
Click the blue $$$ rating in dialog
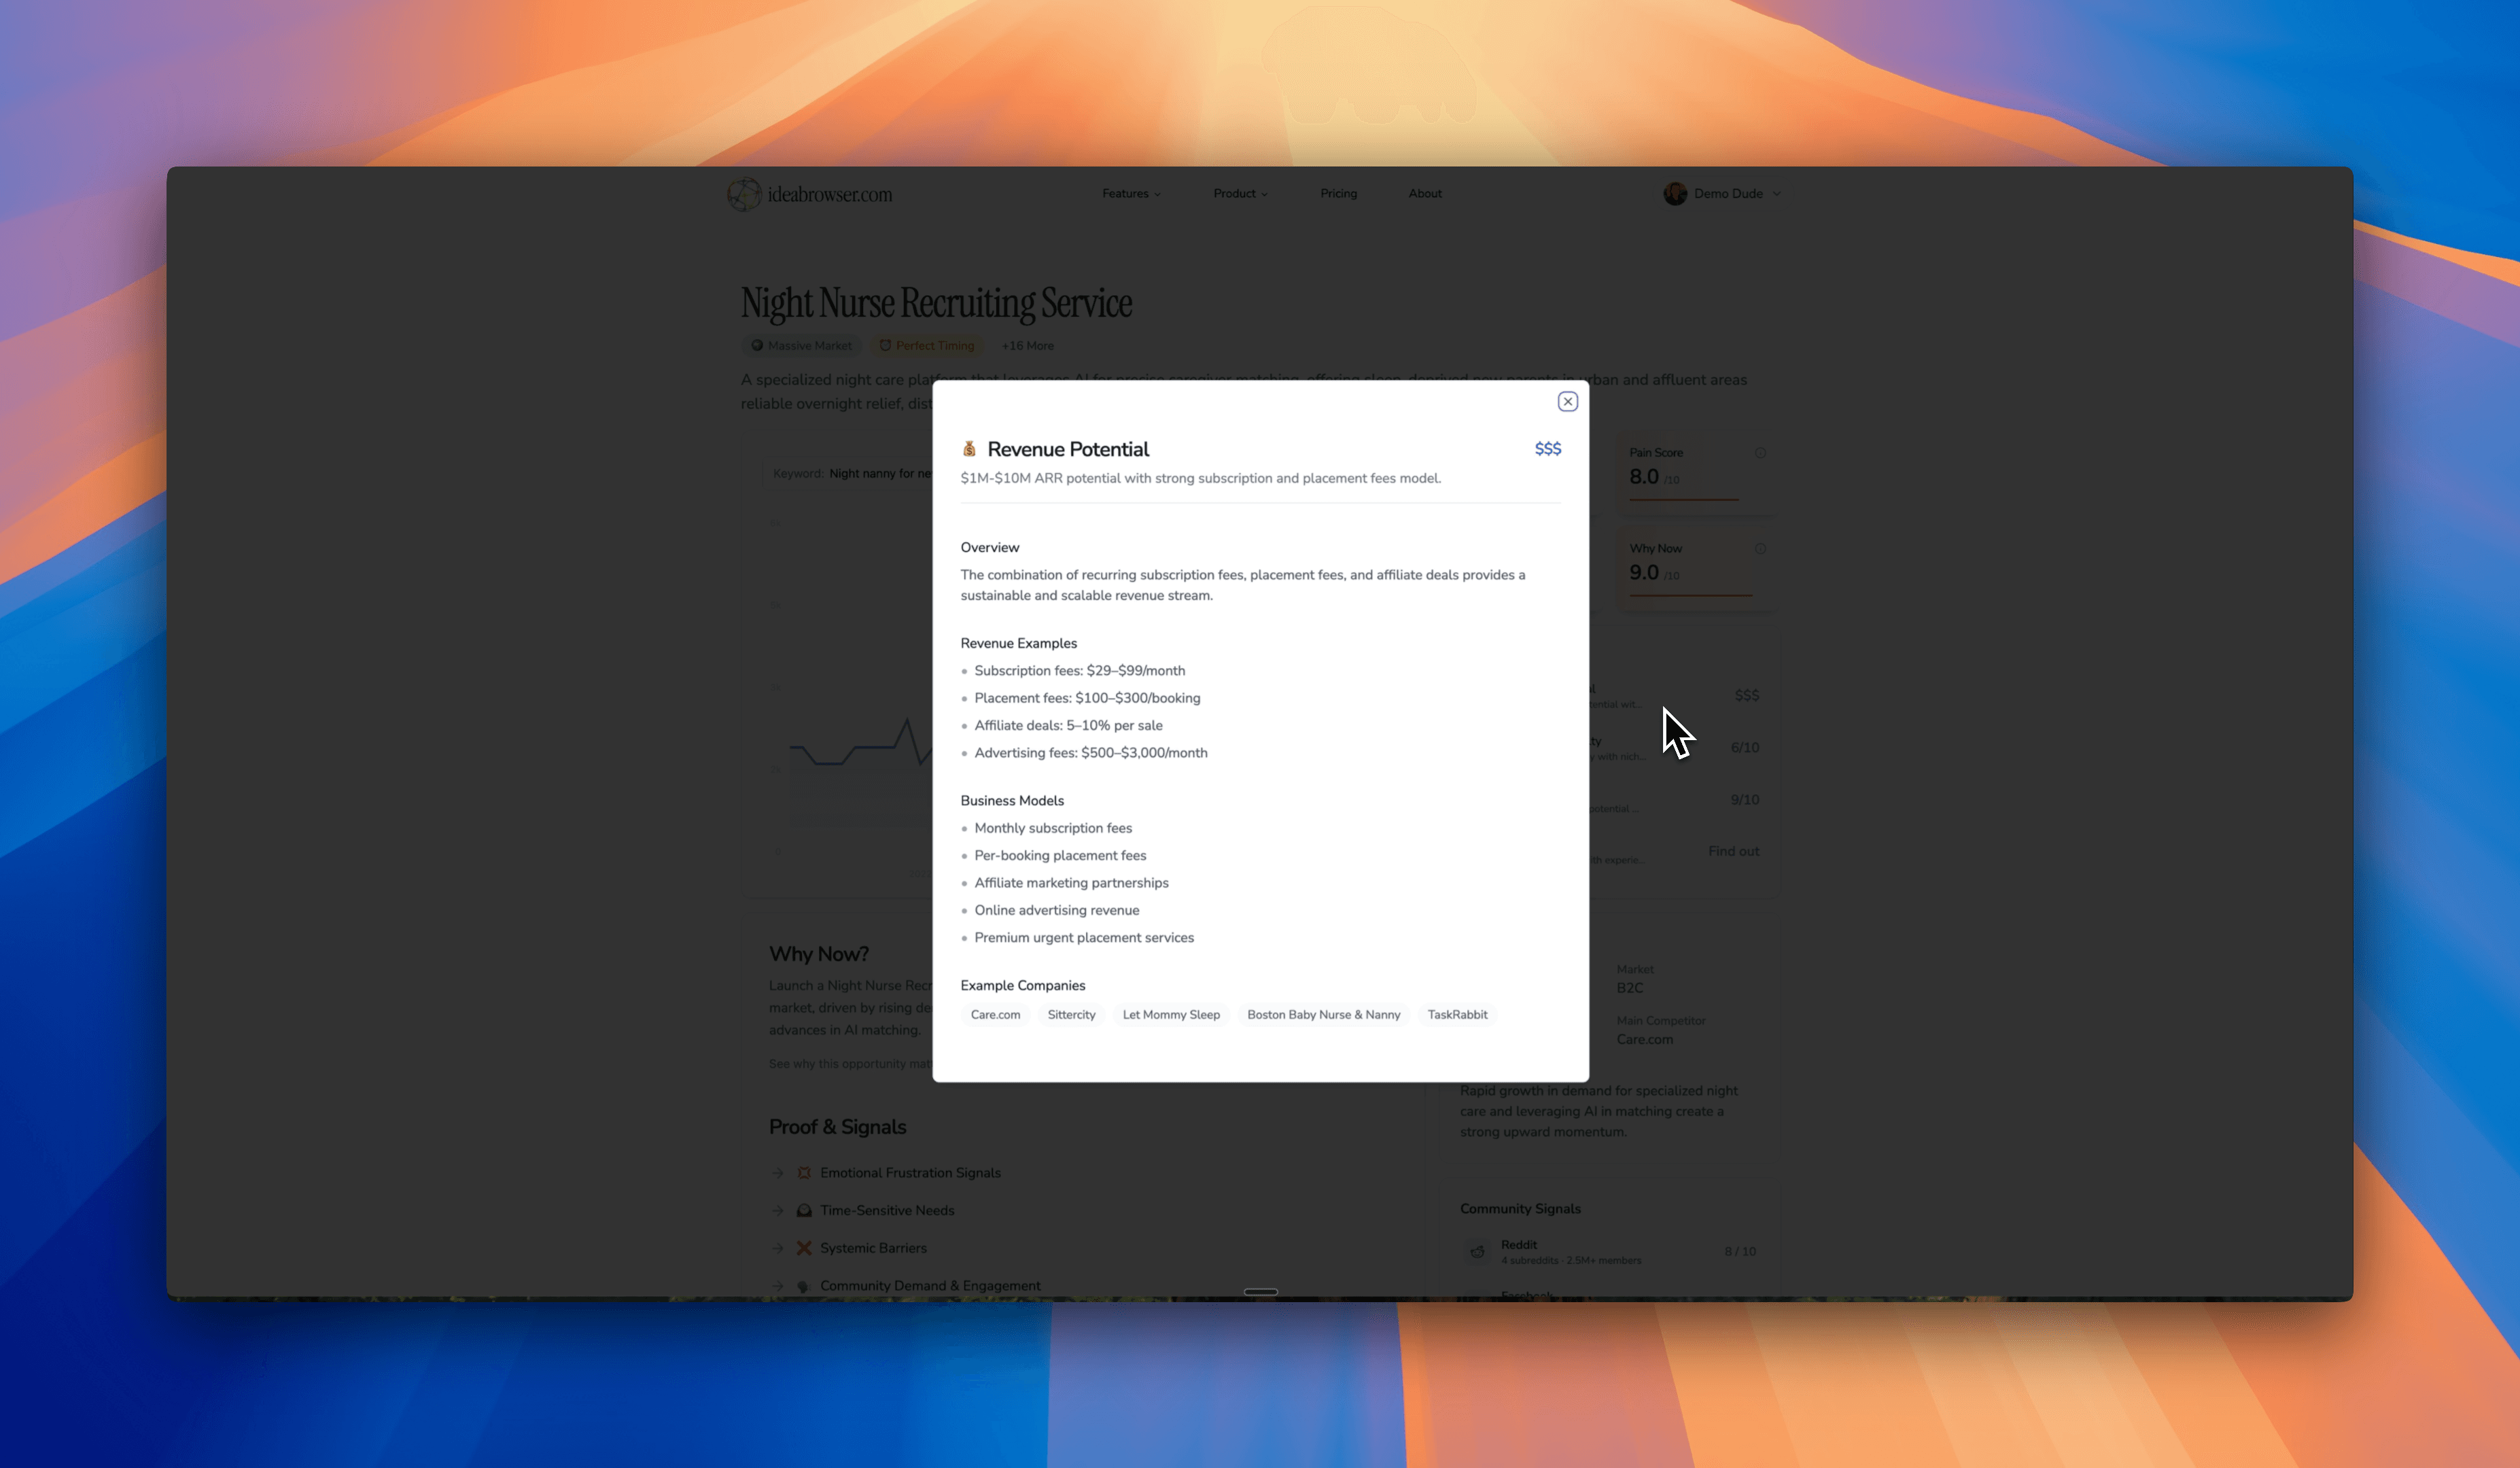[x=1547, y=449]
